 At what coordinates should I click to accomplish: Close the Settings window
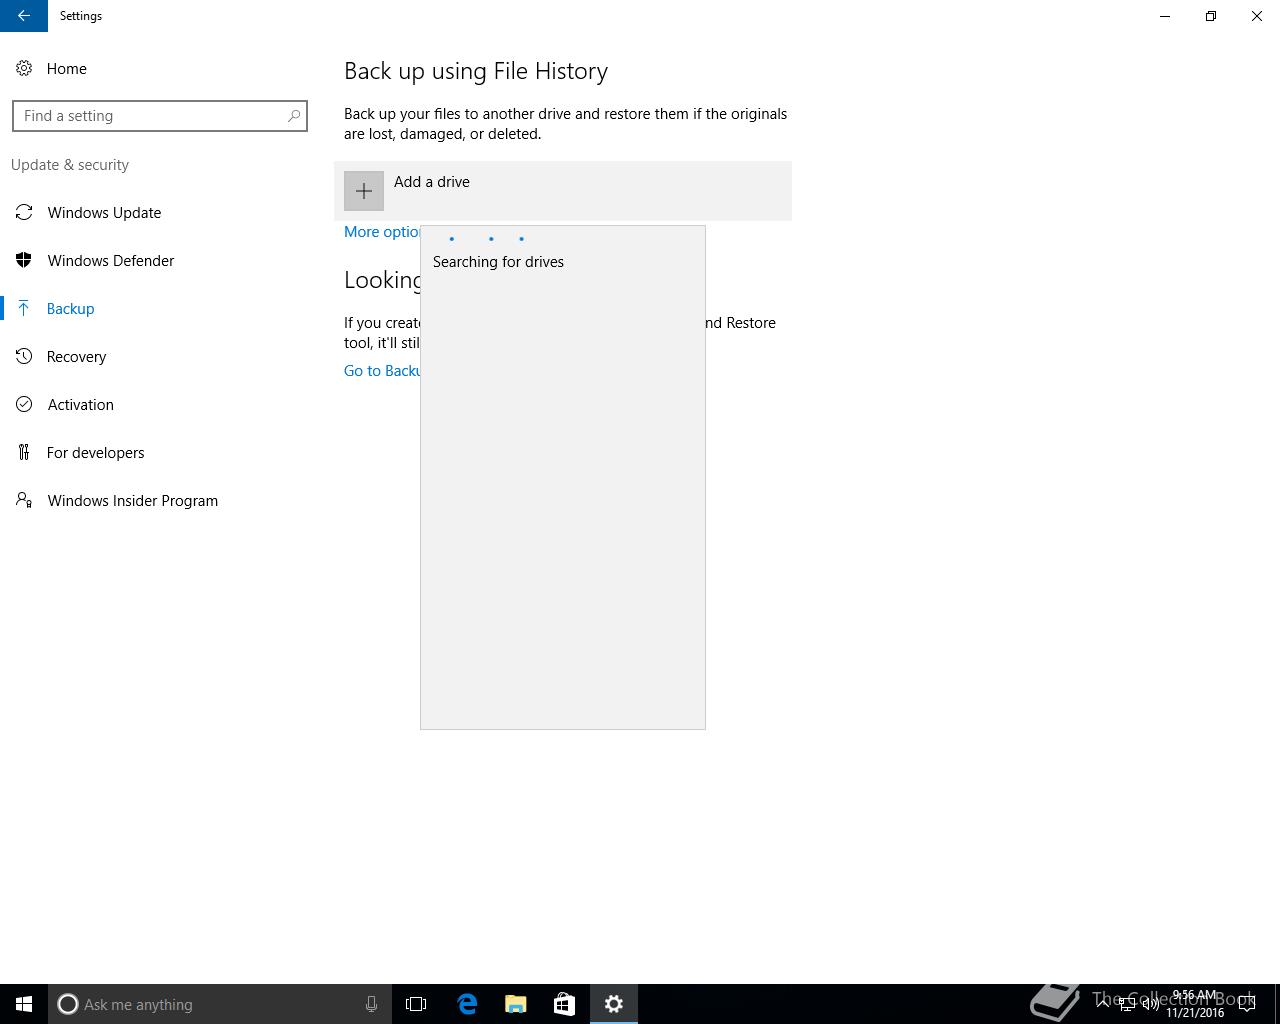click(x=1257, y=16)
